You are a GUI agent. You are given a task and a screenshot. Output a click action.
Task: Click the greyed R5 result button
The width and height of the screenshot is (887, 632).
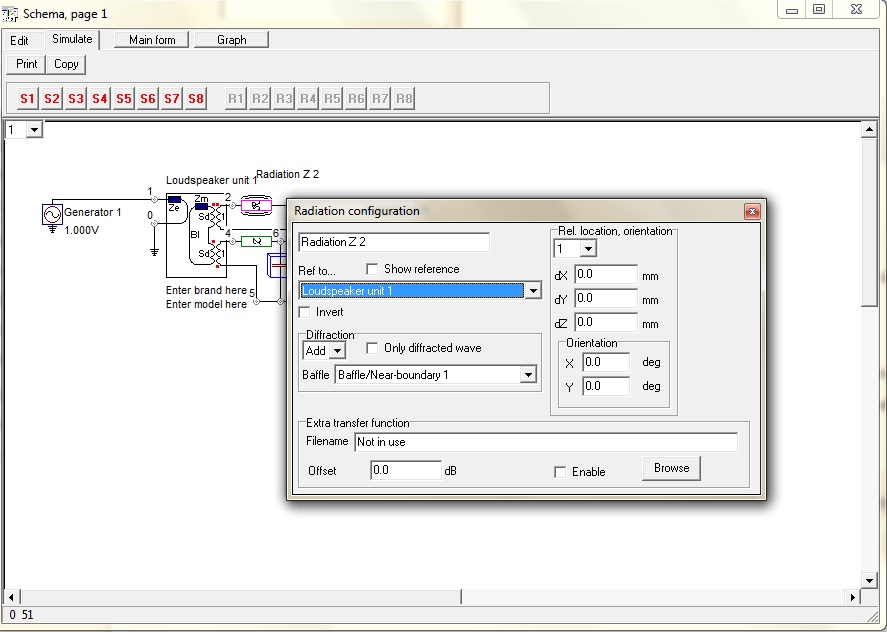tap(332, 98)
